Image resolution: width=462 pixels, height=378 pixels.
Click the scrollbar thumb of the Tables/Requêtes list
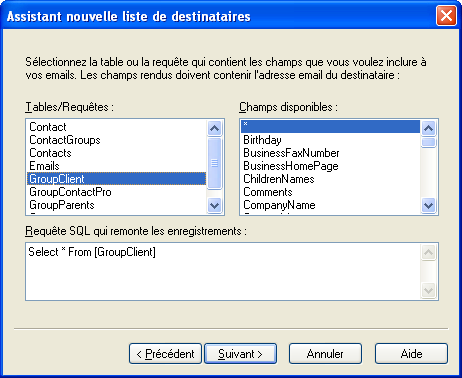[x=215, y=163]
